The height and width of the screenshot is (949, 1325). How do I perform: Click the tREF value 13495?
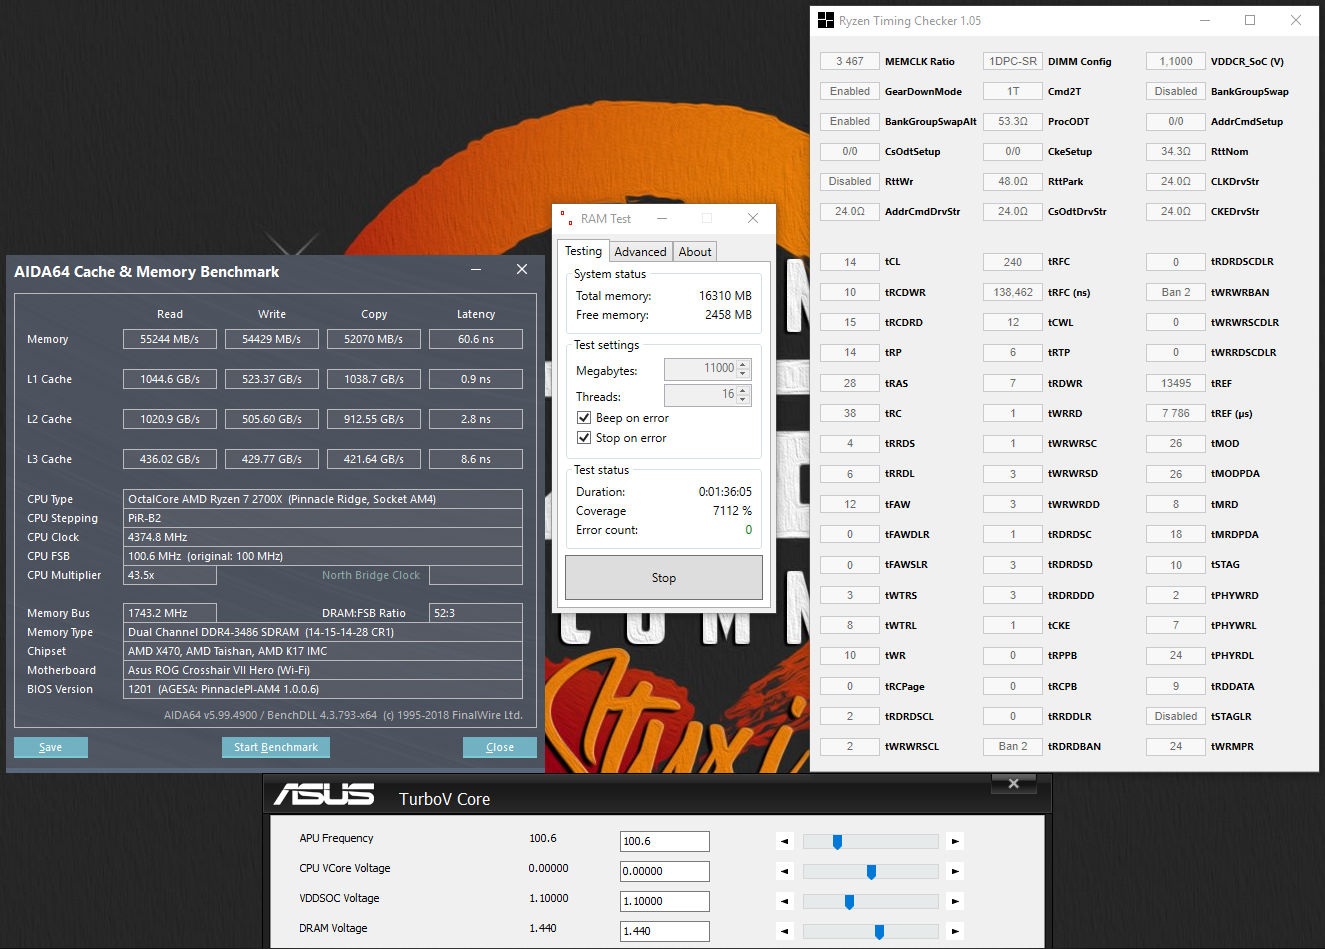pyautogui.click(x=1176, y=383)
